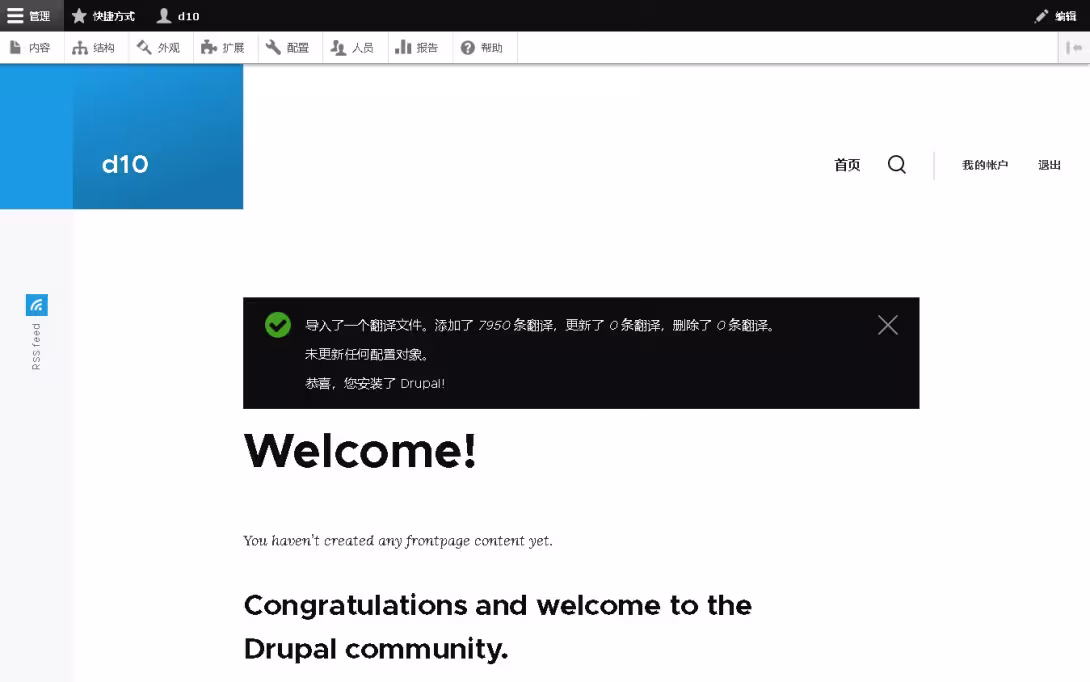Dismiss the translation import message
The width and height of the screenshot is (1090, 682).
point(887,324)
